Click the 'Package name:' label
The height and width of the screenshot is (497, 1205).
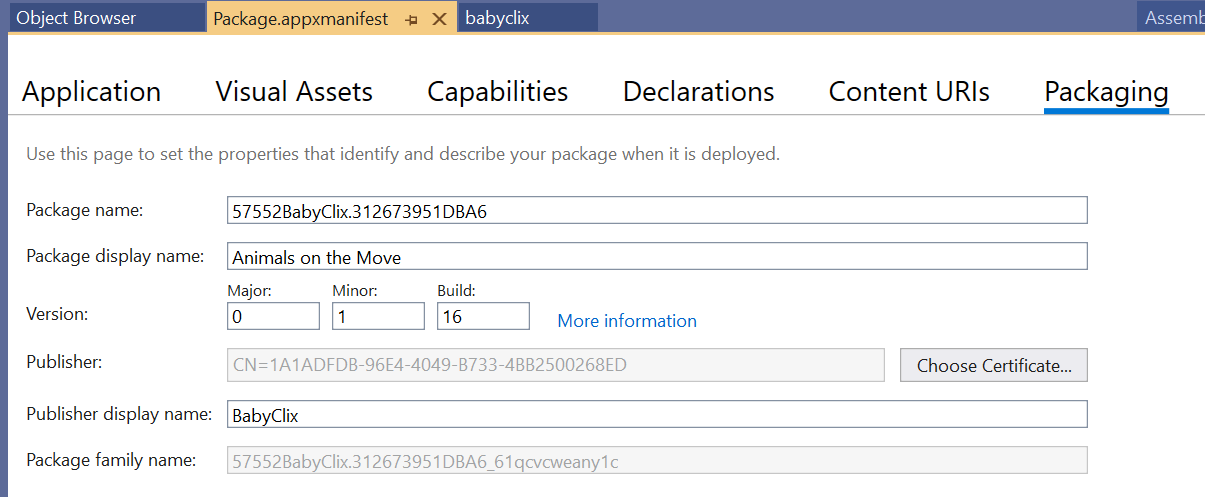coord(85,210)
